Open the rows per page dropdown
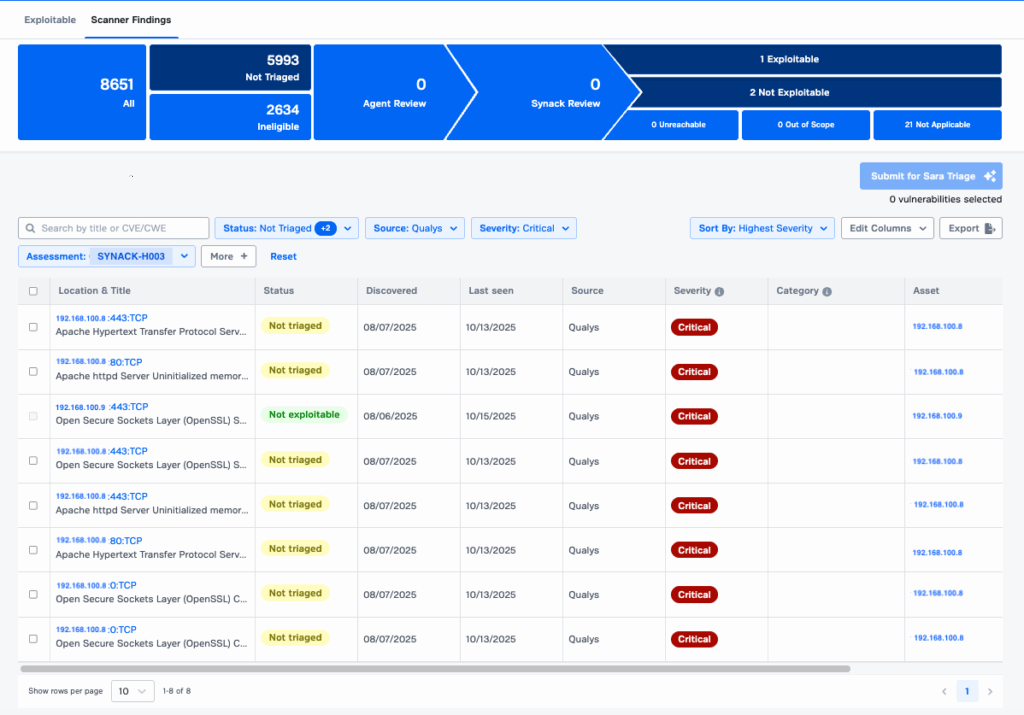 pos(132,691)
